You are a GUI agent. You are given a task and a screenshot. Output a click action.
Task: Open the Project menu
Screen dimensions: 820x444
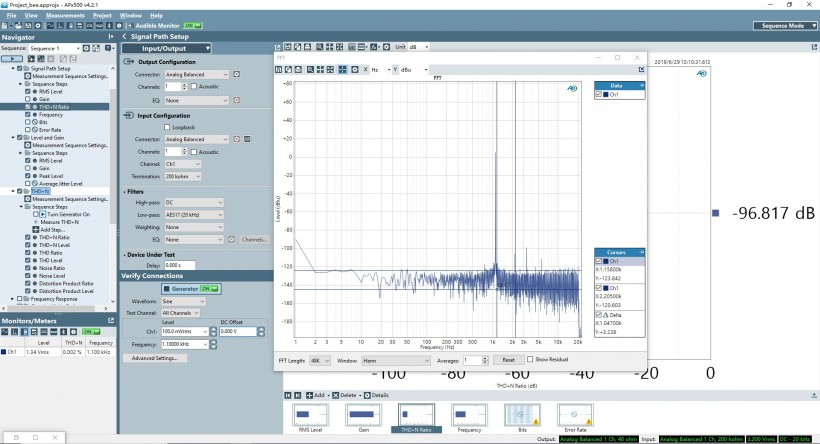tap(102, 16)
